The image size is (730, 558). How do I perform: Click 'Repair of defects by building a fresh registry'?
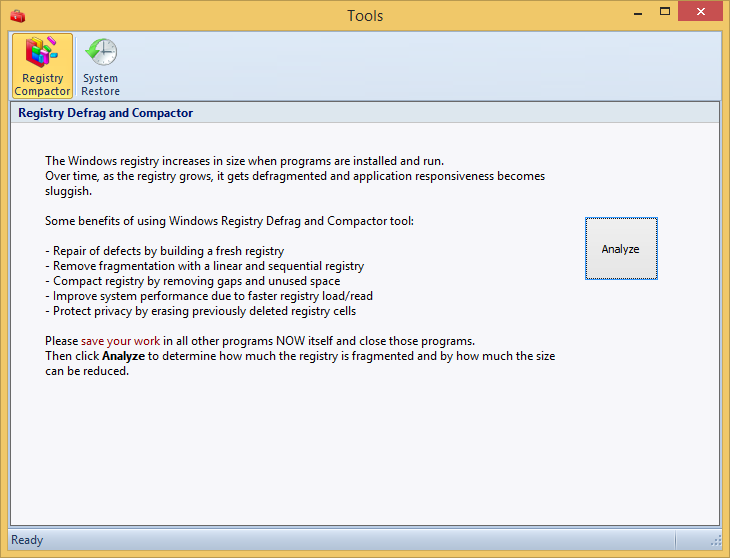click(165, 251)
